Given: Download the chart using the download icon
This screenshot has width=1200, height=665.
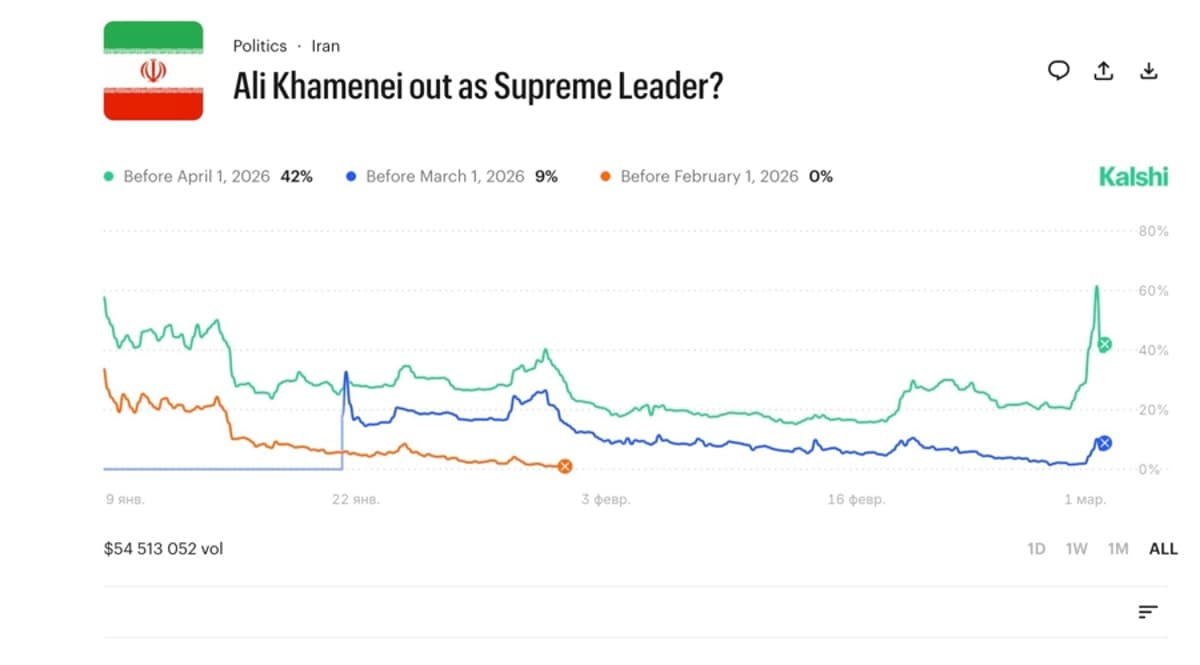Looking at the screenshot, I should coord(1148,71).
